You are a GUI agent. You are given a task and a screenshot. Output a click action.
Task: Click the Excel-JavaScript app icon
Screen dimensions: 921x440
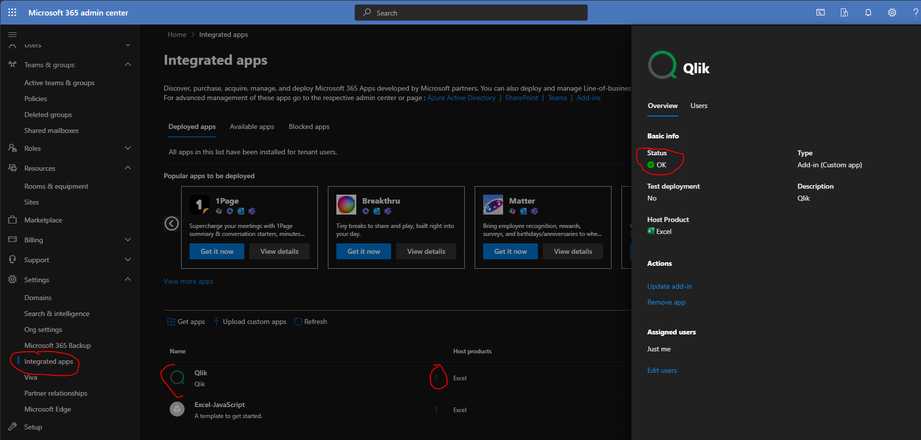click(x=177, y=409)
